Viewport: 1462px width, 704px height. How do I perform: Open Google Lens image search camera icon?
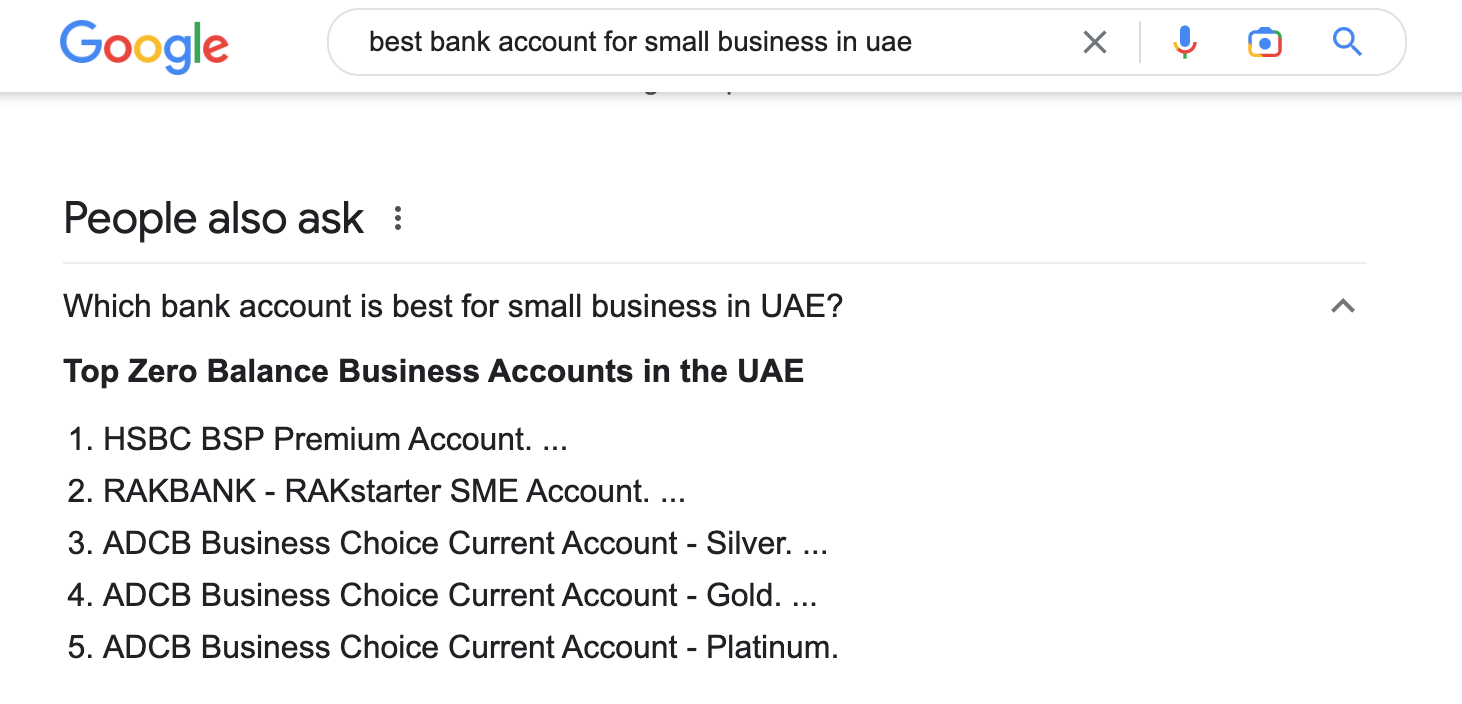(1265, 42)
